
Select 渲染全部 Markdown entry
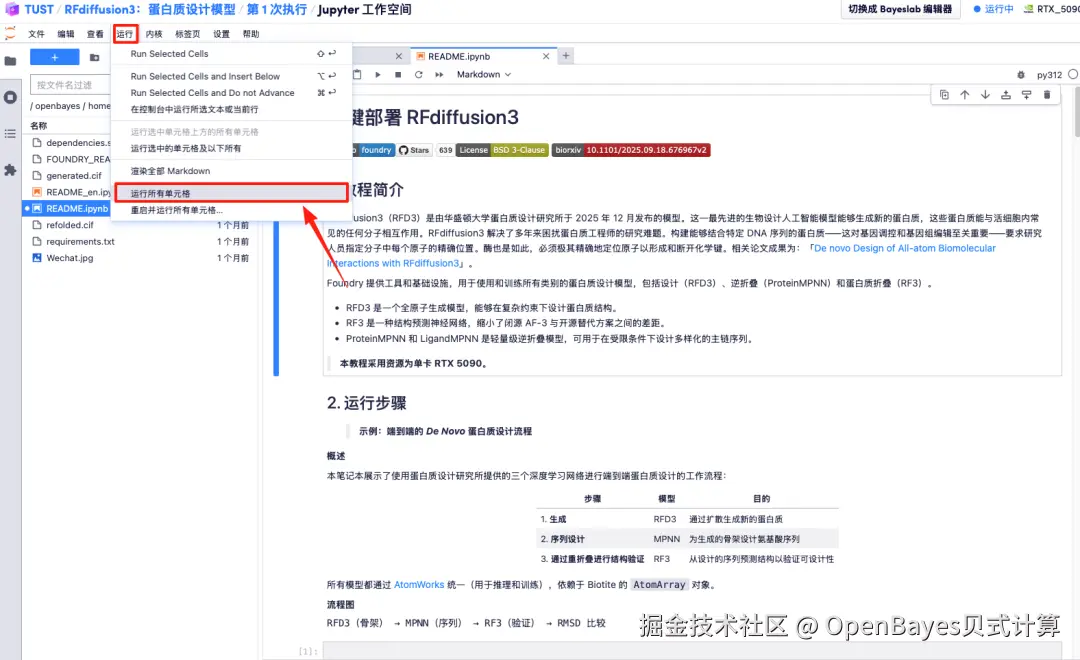231,171
